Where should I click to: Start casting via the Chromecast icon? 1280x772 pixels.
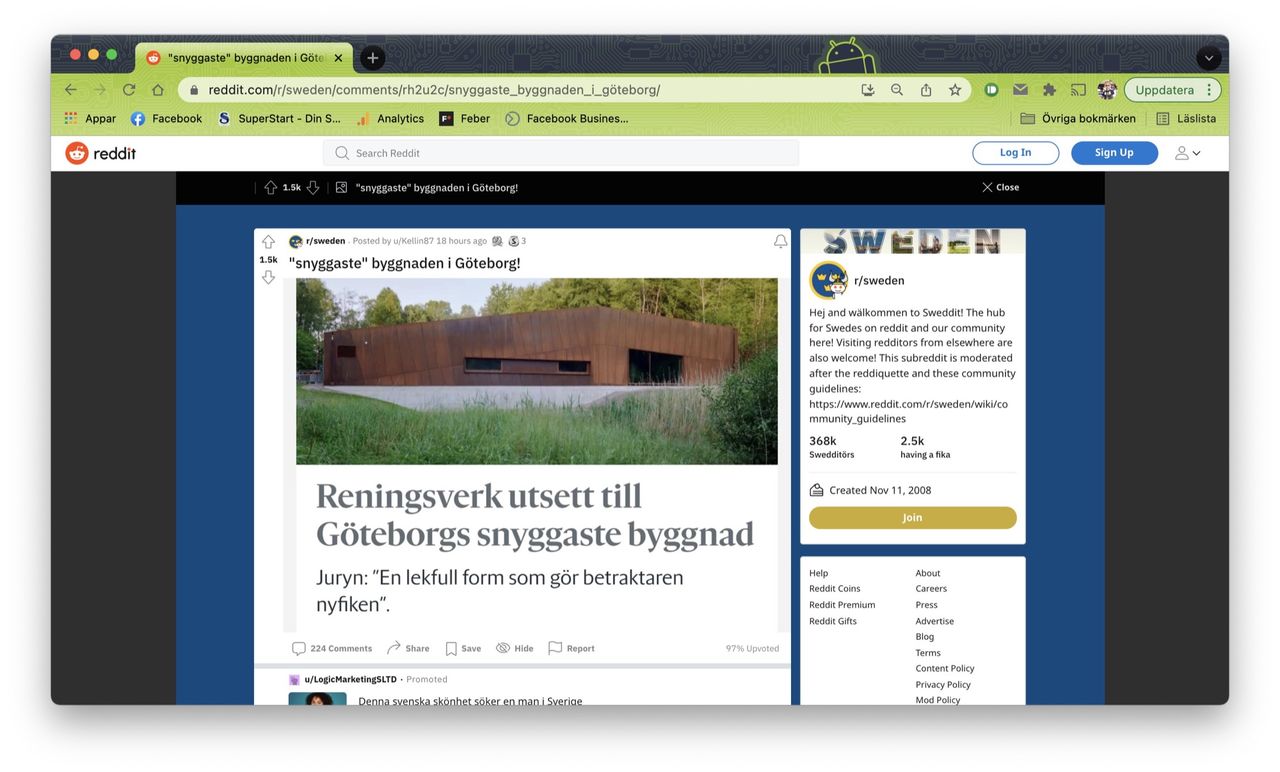pos(1078,89)
